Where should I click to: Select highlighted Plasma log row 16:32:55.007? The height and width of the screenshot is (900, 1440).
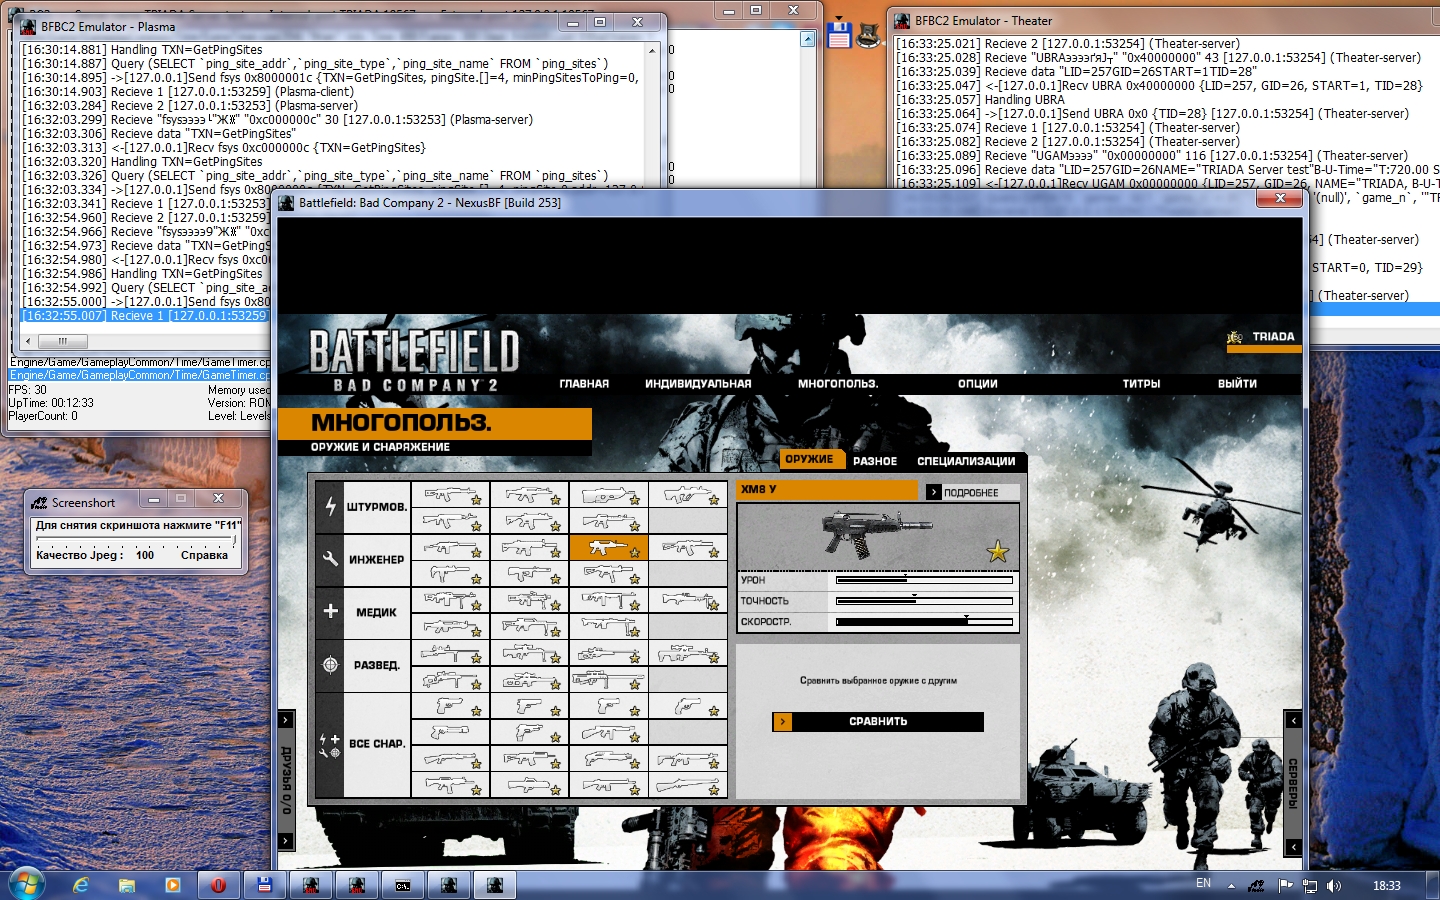pos(145,316)
